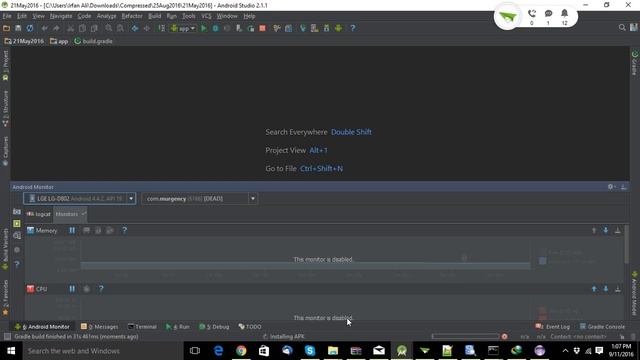Open the Tools menu
This screenshot has height=360, width=640.
tap(189, 16)
